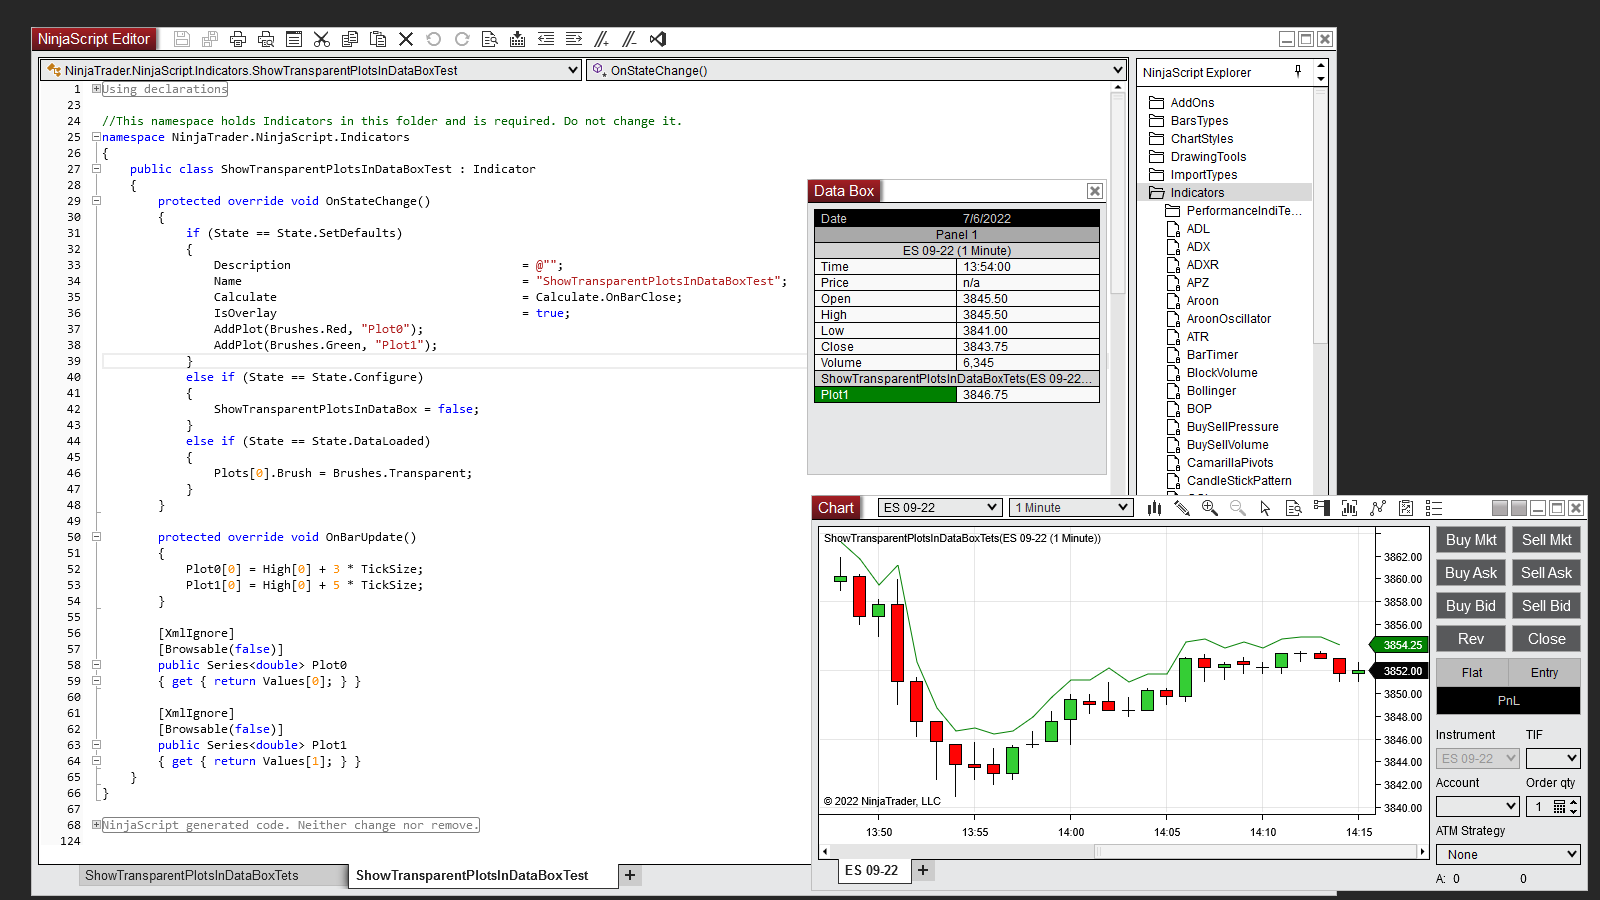Click the Sell Bid button
The height and width of the screenshot is (900, 1600).
pyautogui.click(x=1546, y=606)
